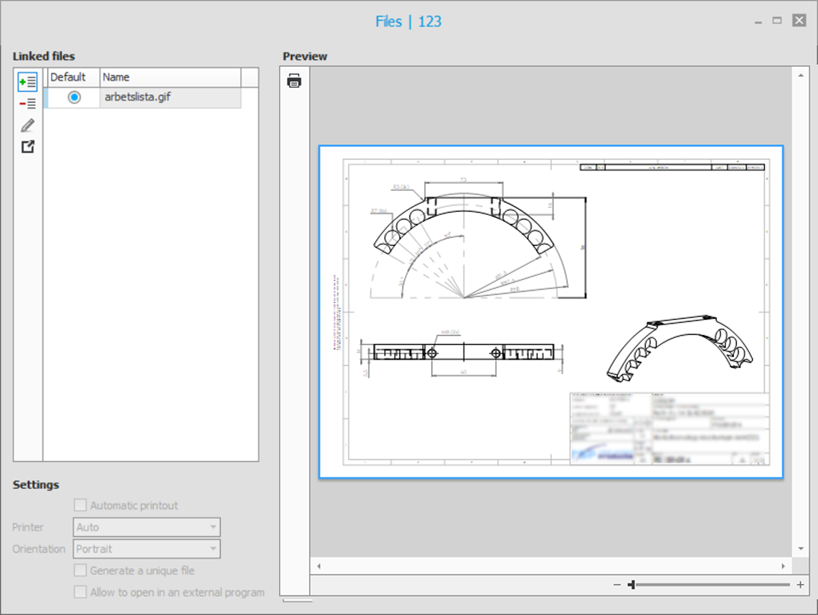This screenshot has height=615, width=818.
Task: Maximize the Files window
Action: pyautogui.click(x=777, y=20)
